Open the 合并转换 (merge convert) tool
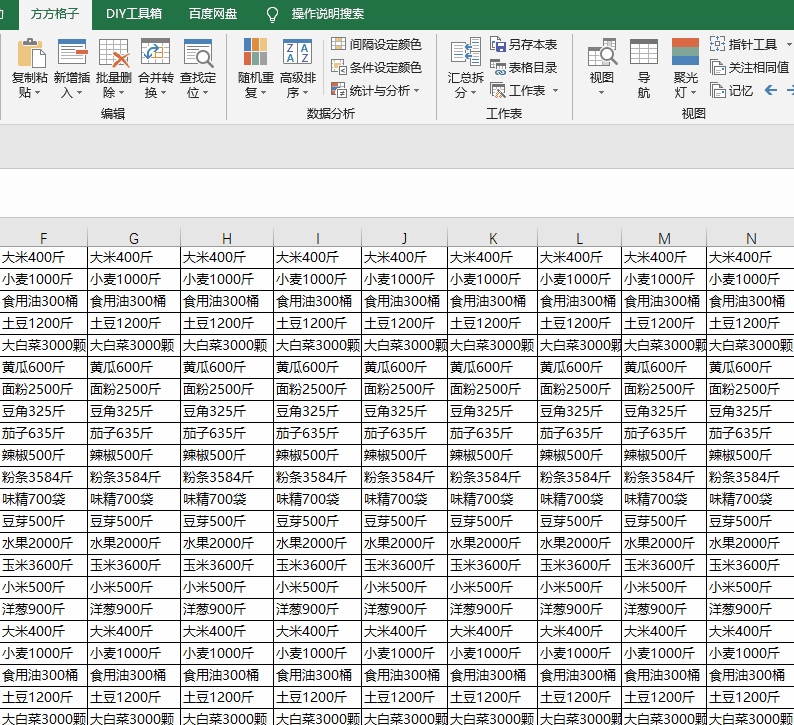This screenshot has height=725, width=794. click(x=155, y=54)
